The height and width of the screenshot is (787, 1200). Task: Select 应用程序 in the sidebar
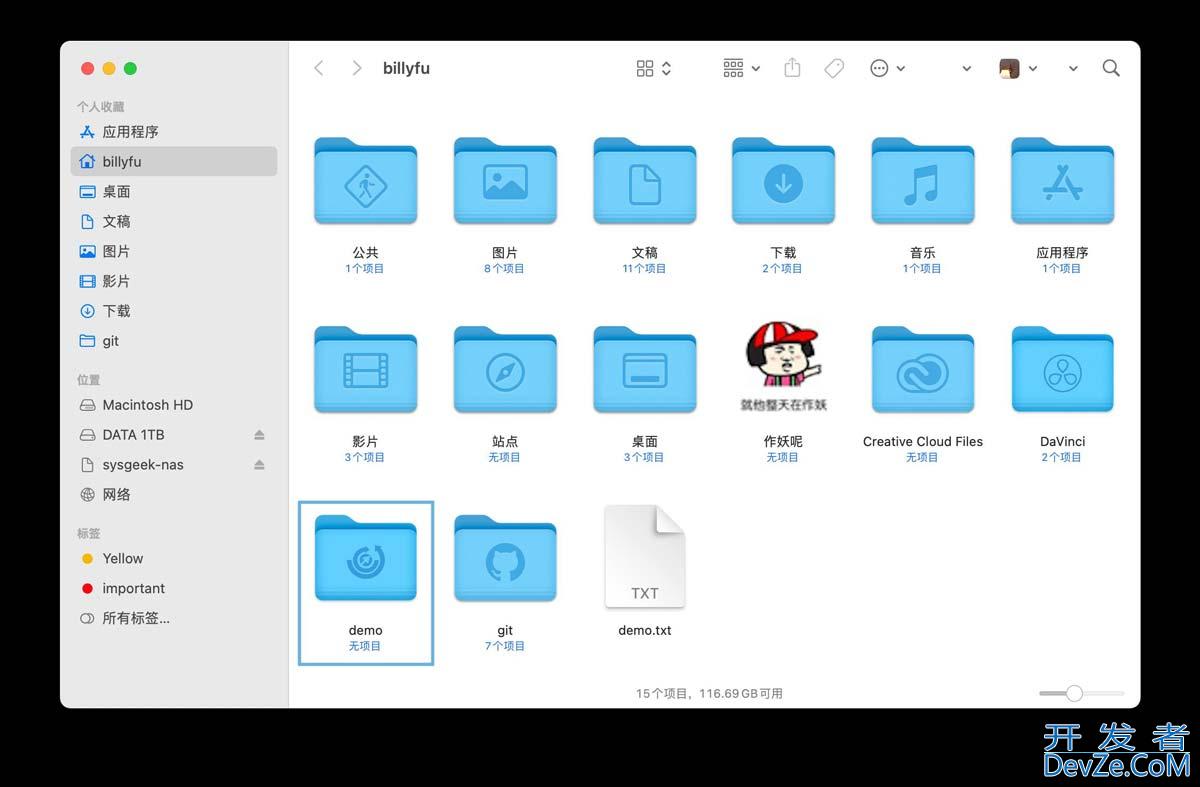(174, 132)
